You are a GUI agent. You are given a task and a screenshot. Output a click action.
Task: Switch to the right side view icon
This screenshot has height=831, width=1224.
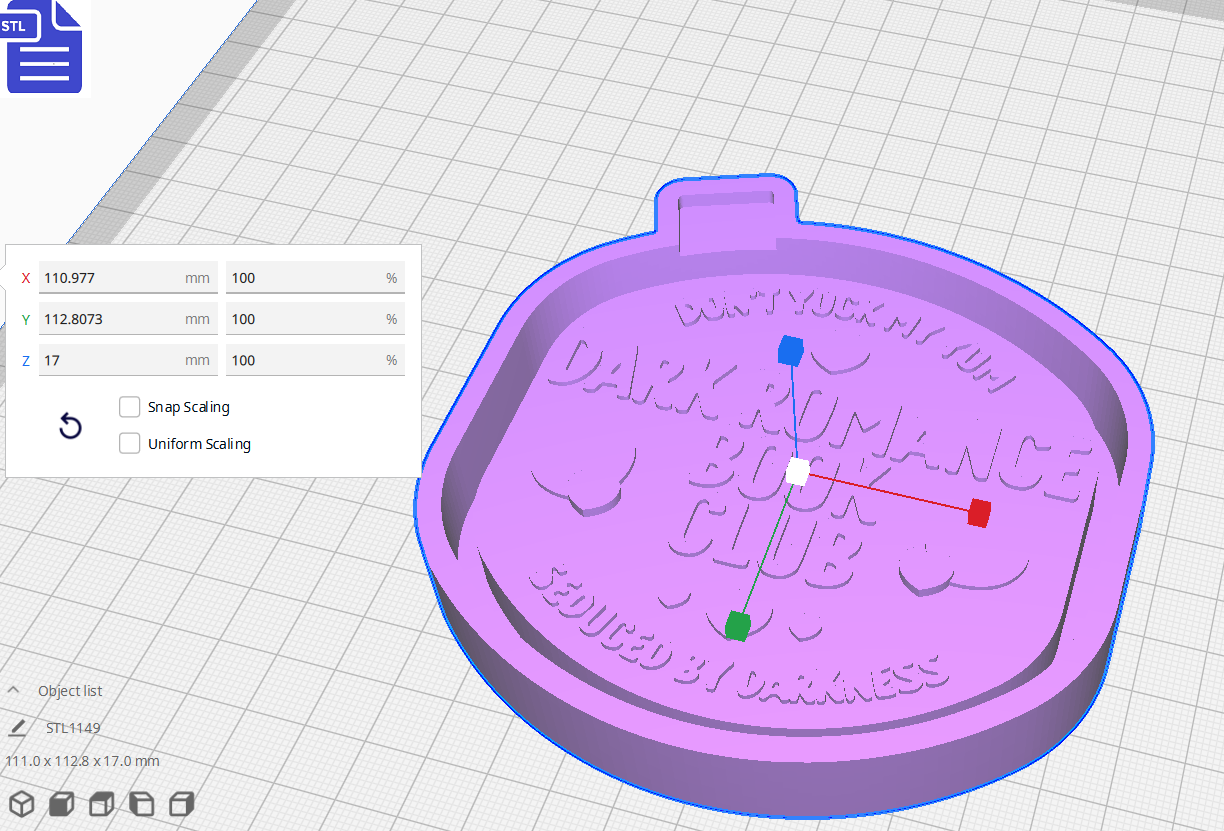[x=181, y=803]
